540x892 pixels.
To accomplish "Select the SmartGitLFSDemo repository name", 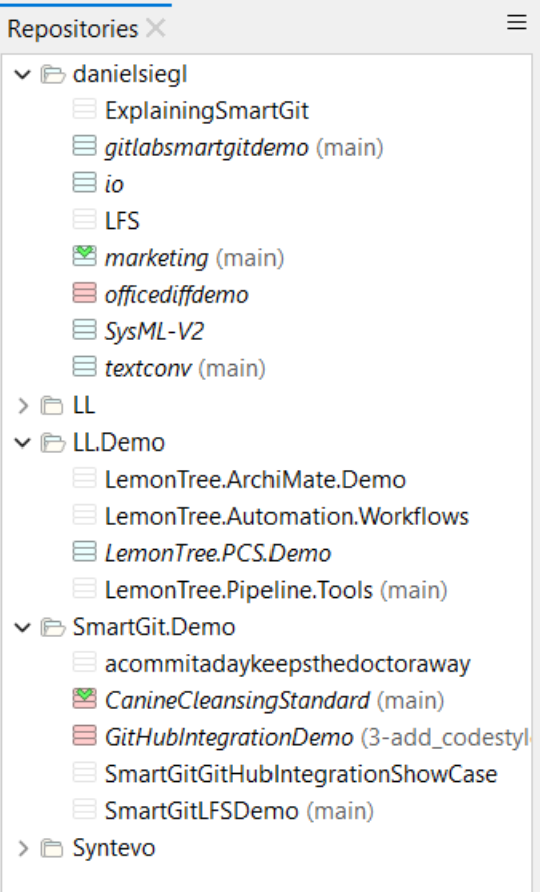I will (x=201, y=811).
